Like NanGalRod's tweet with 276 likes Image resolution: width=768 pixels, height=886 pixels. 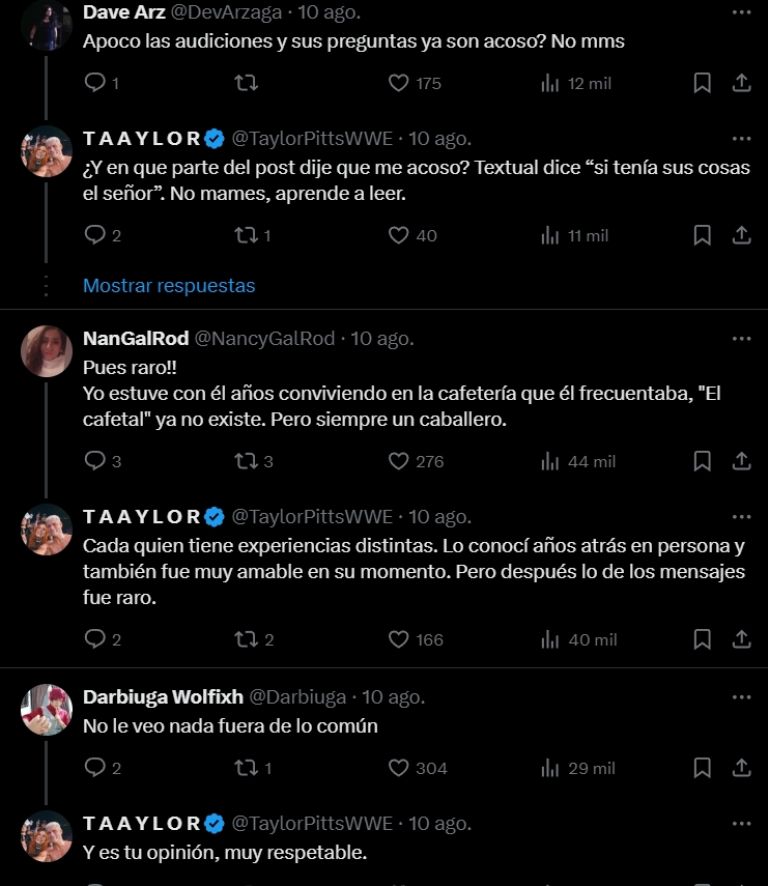399,460
